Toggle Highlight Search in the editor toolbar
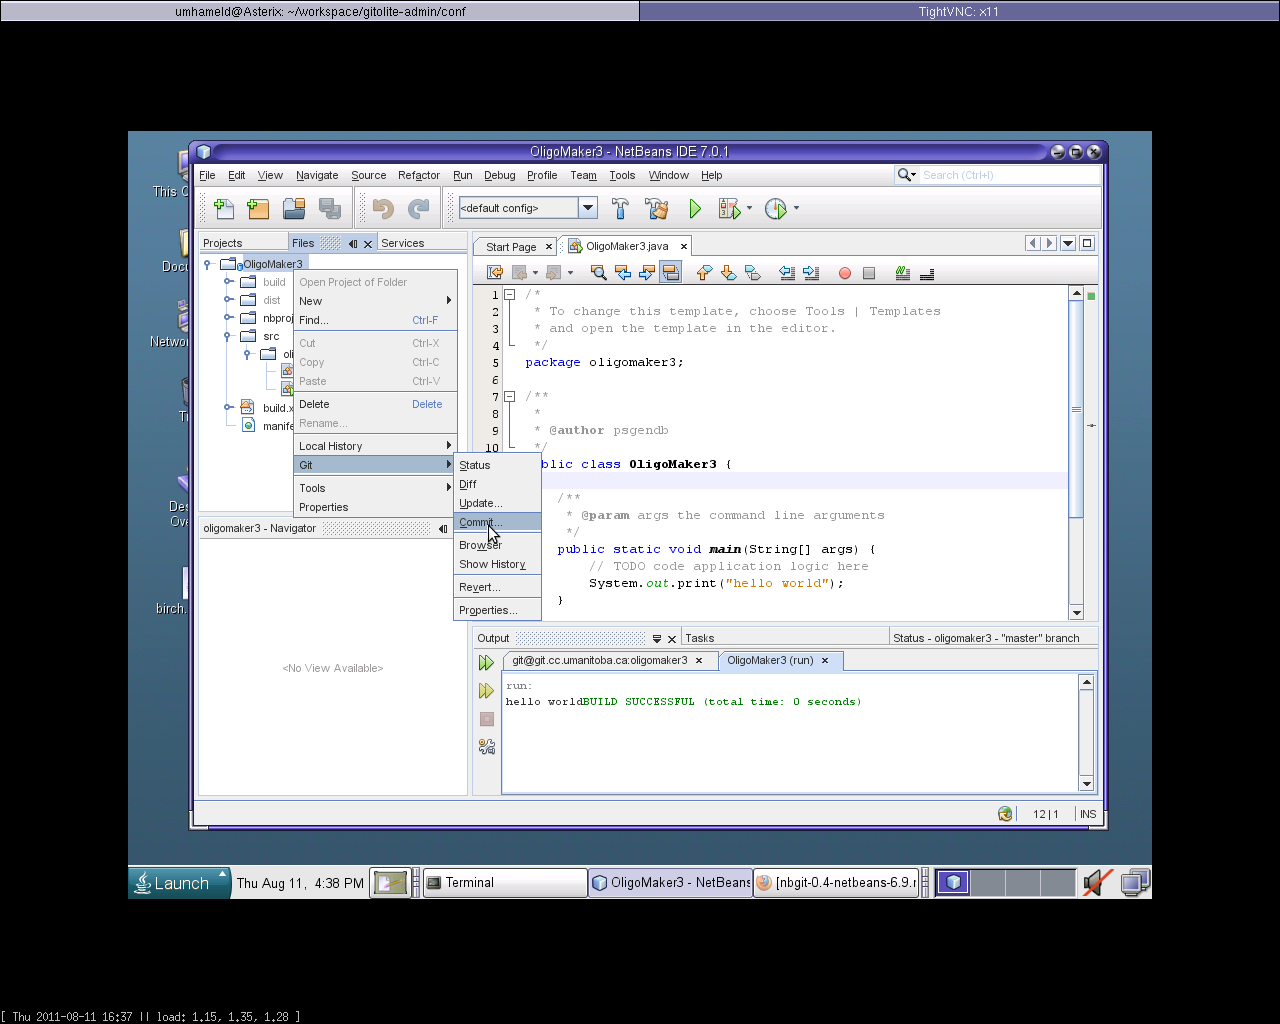 pos(671,272)
